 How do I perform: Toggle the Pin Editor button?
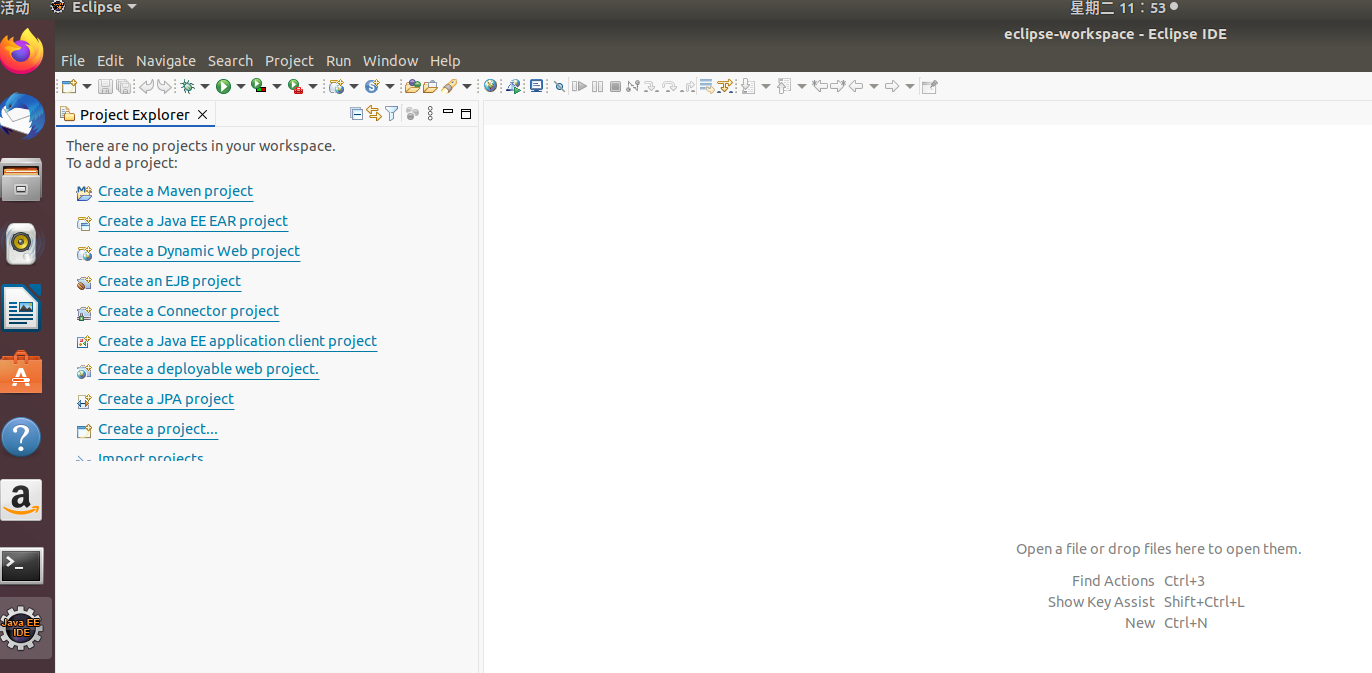pos(929,86)
